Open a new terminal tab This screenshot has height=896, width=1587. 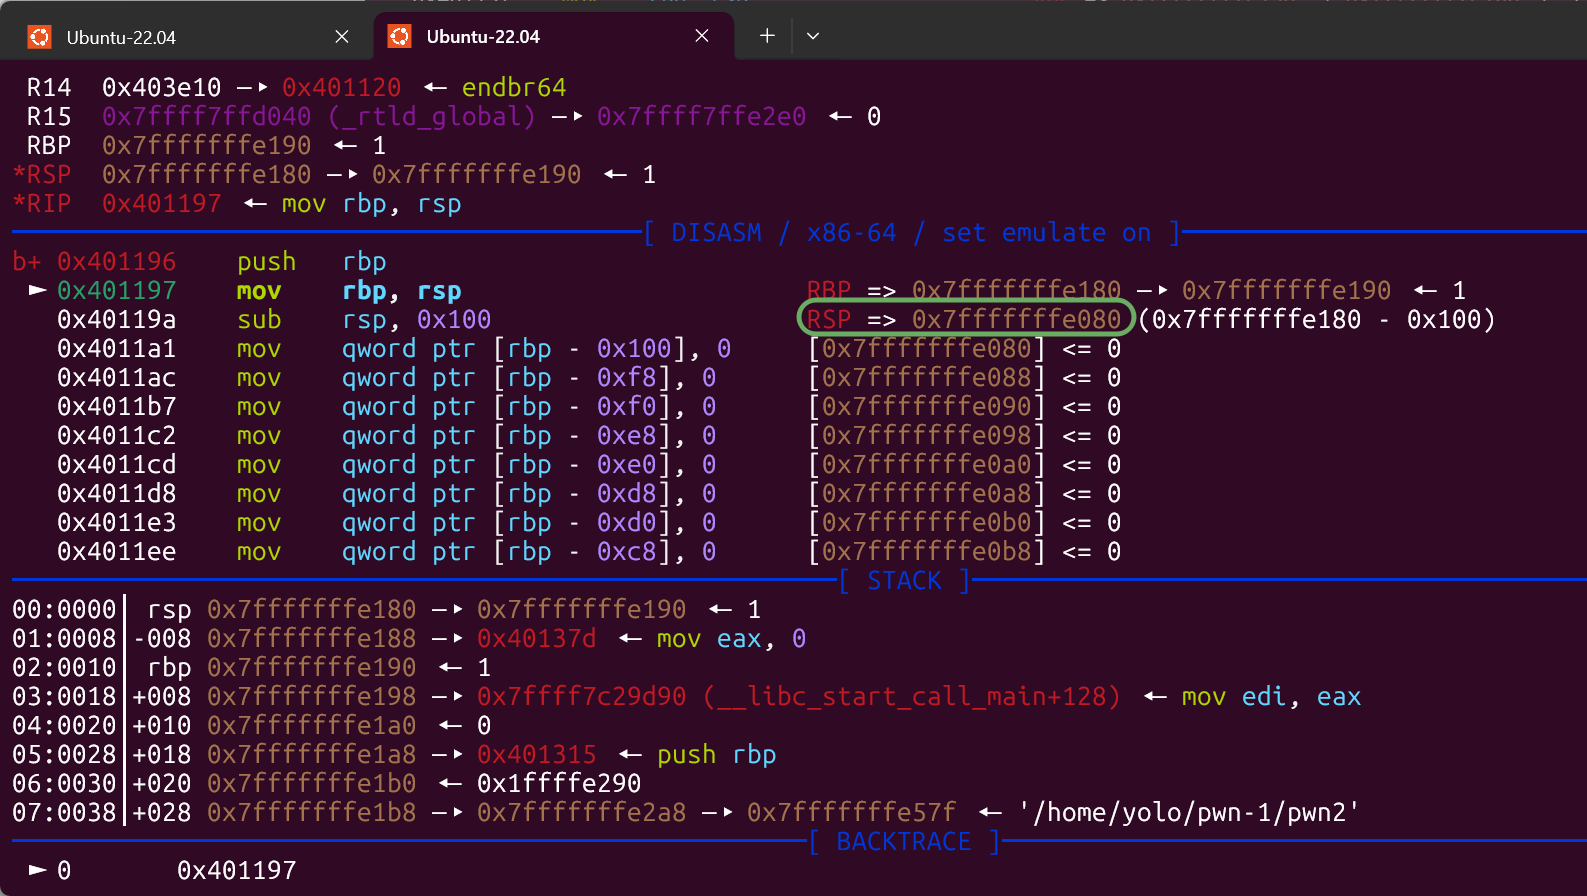point(767,36)
